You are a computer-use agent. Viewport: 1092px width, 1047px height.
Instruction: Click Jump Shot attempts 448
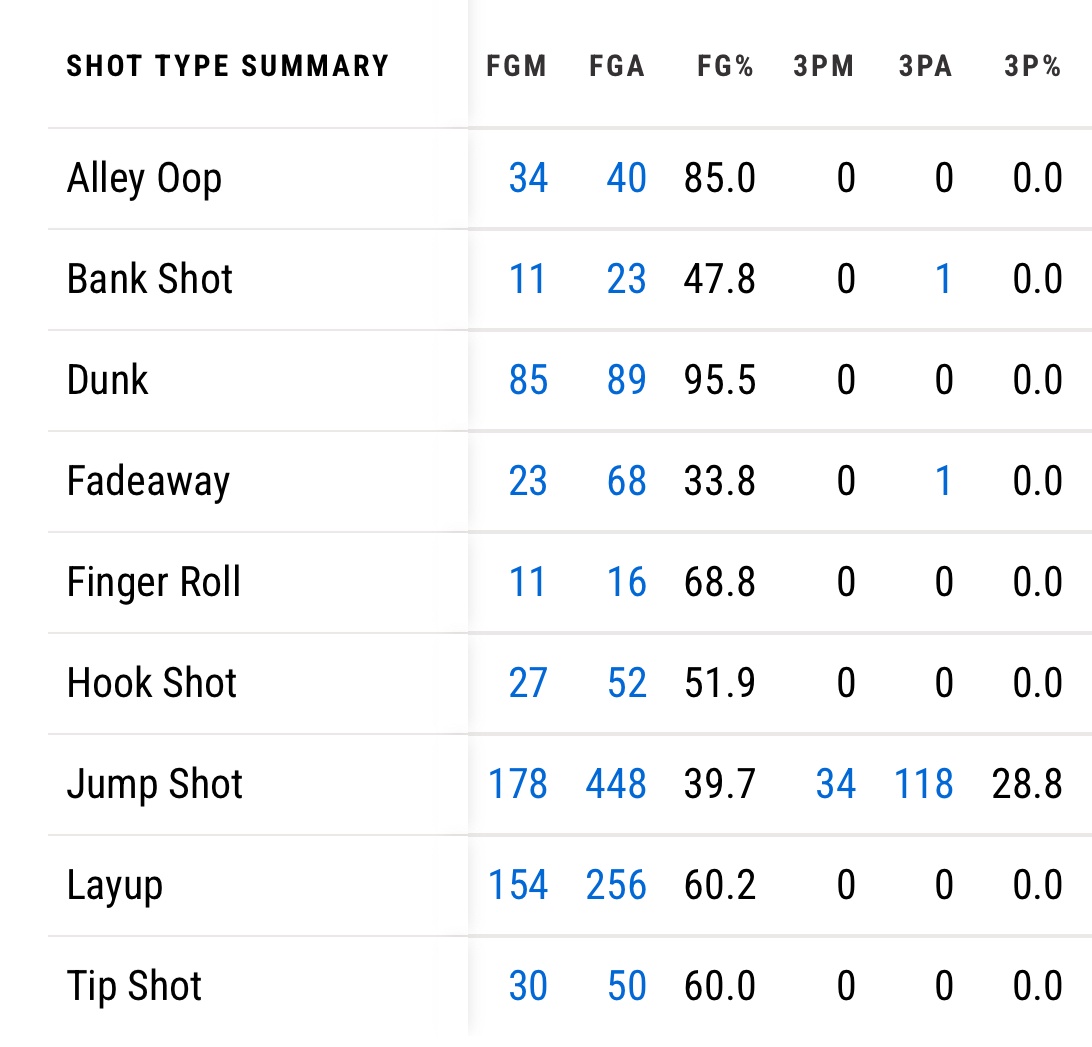[x=616, y=785]
